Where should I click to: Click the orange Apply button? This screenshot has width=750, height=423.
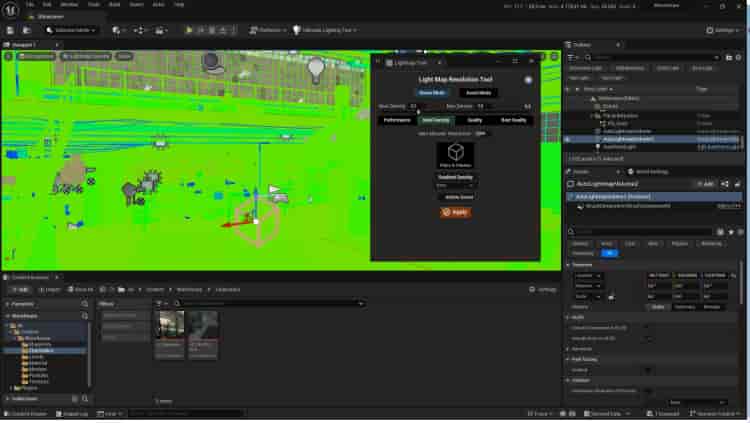[455, 212]
